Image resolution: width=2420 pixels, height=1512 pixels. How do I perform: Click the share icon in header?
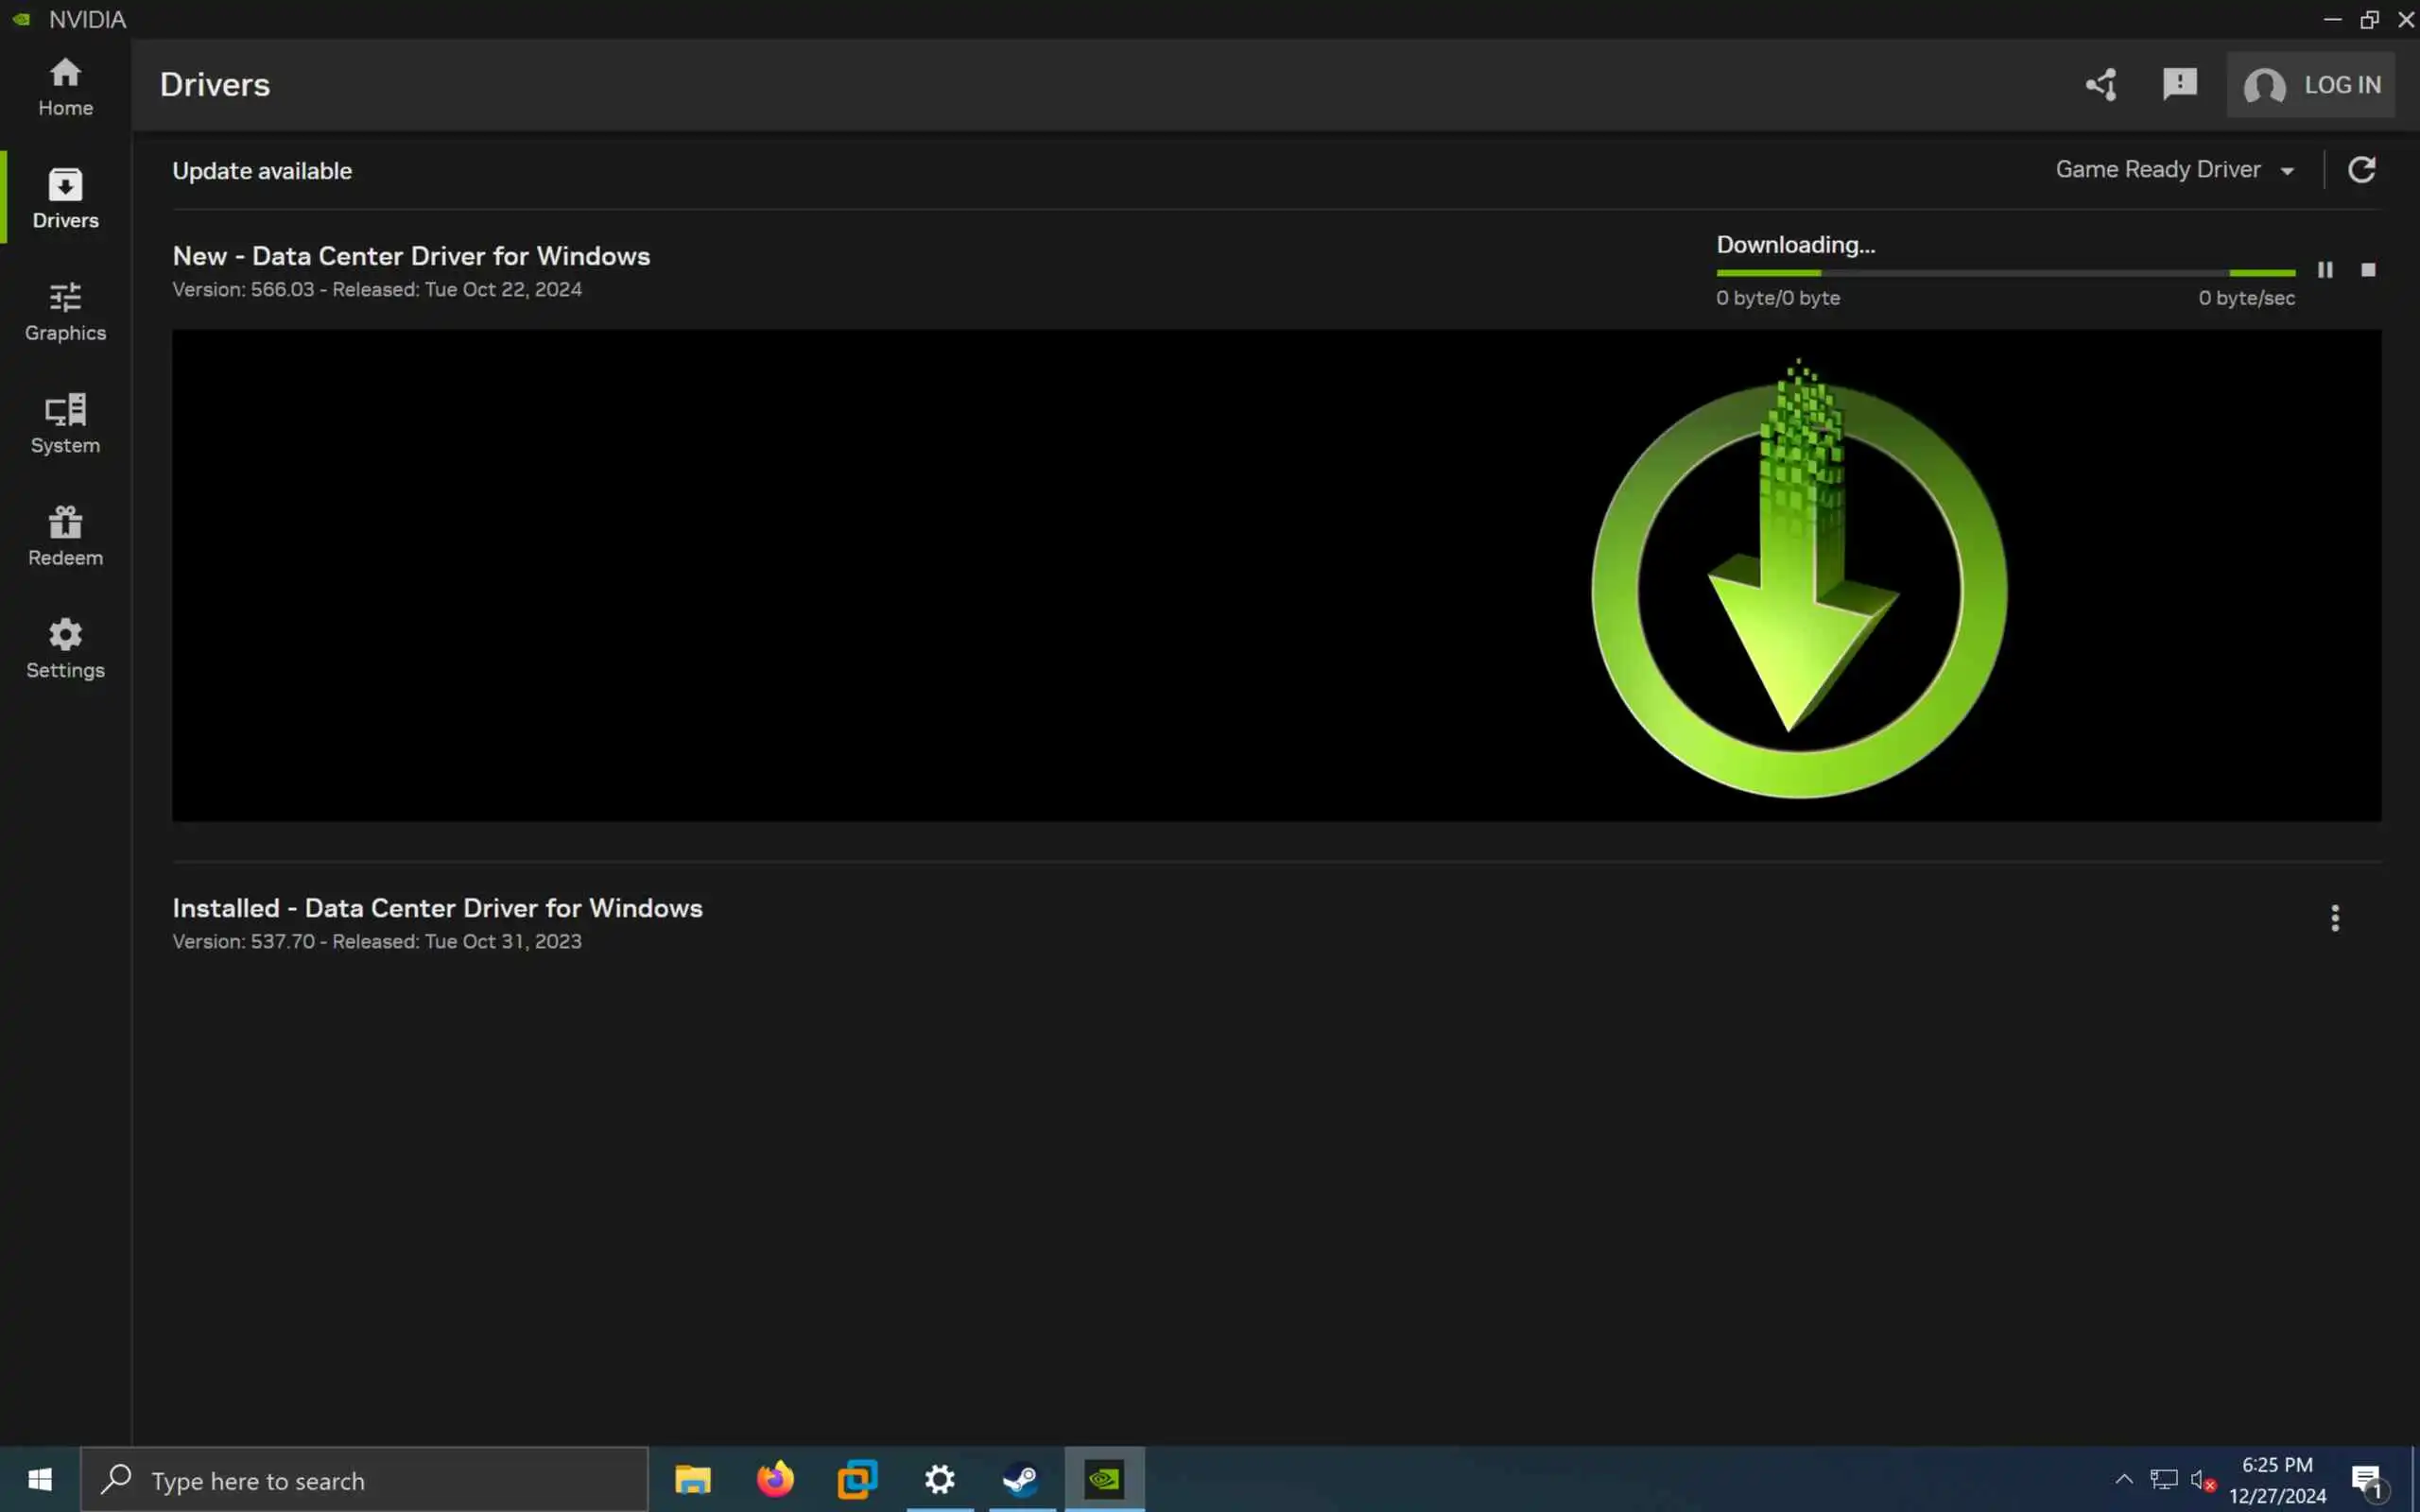[x=2100, y=85]
